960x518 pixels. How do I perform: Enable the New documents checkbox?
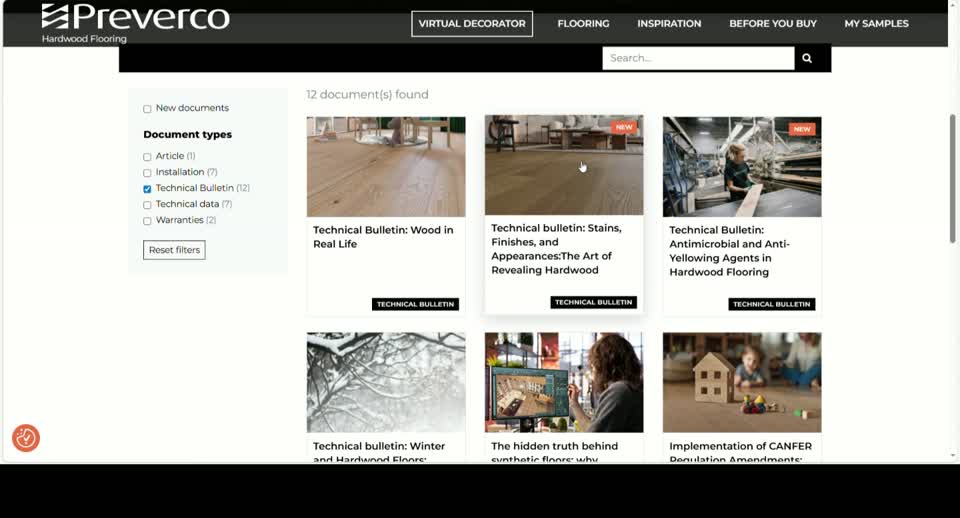[147, 109]
